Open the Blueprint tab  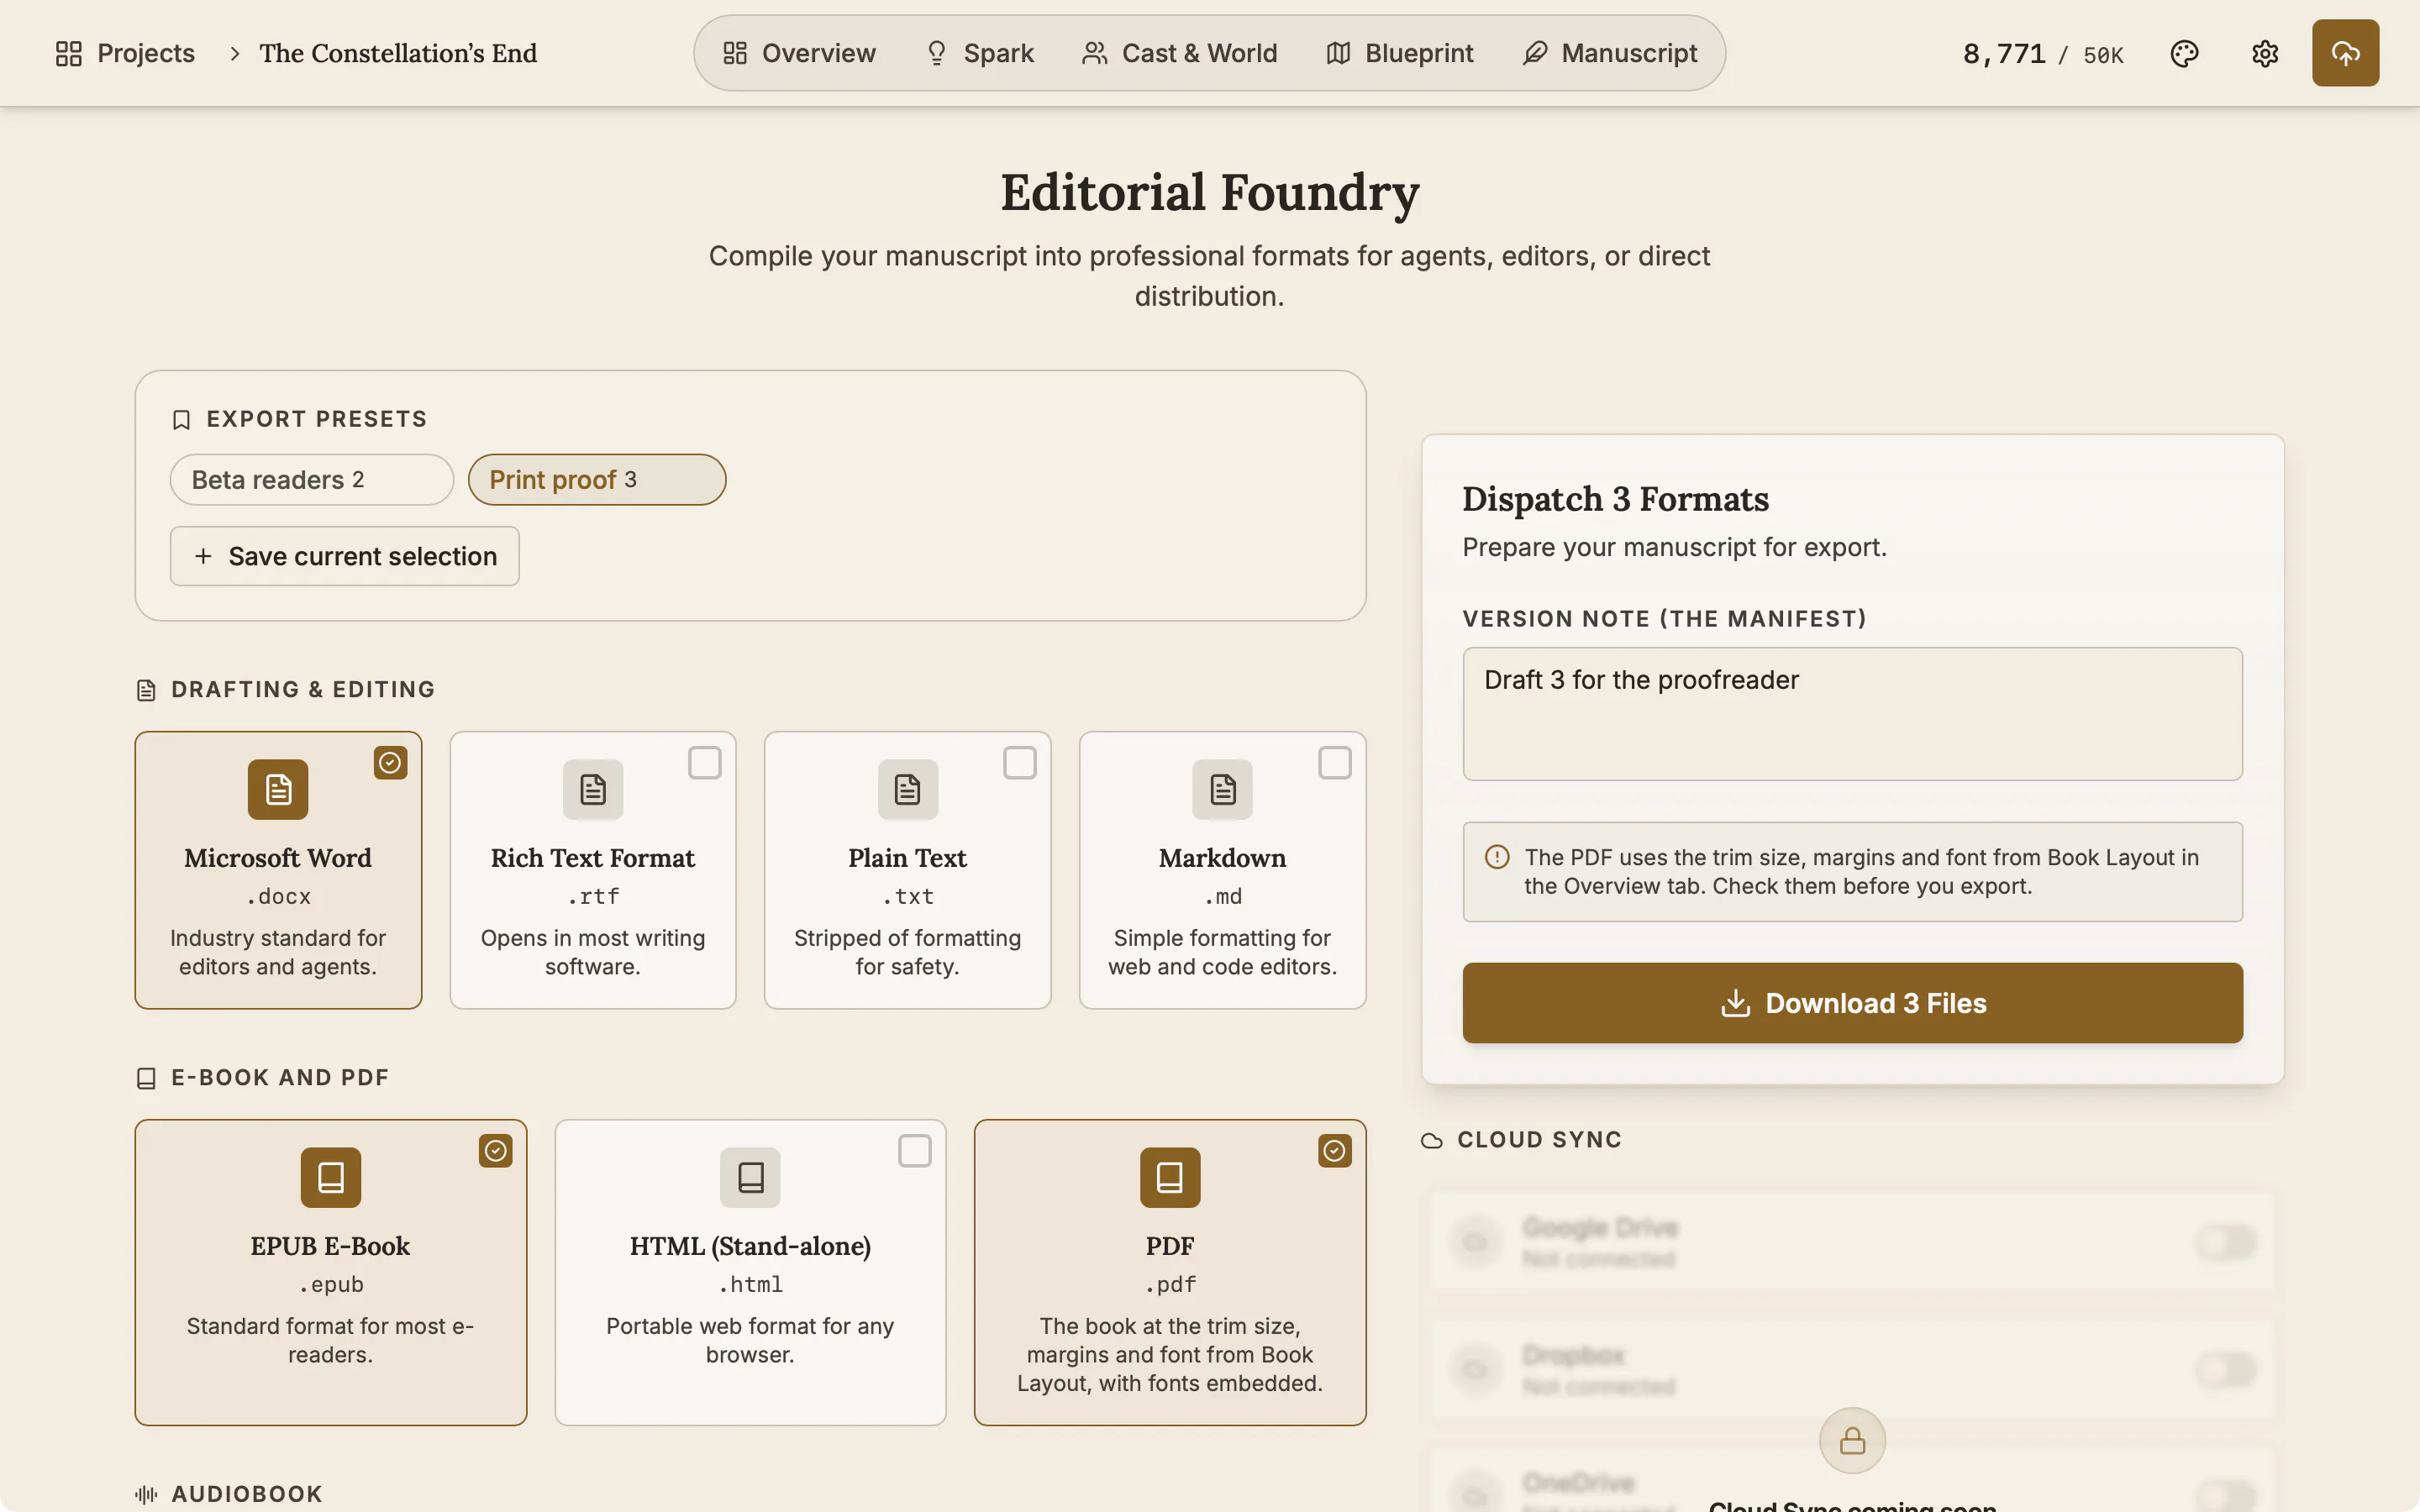[1399, 53]
